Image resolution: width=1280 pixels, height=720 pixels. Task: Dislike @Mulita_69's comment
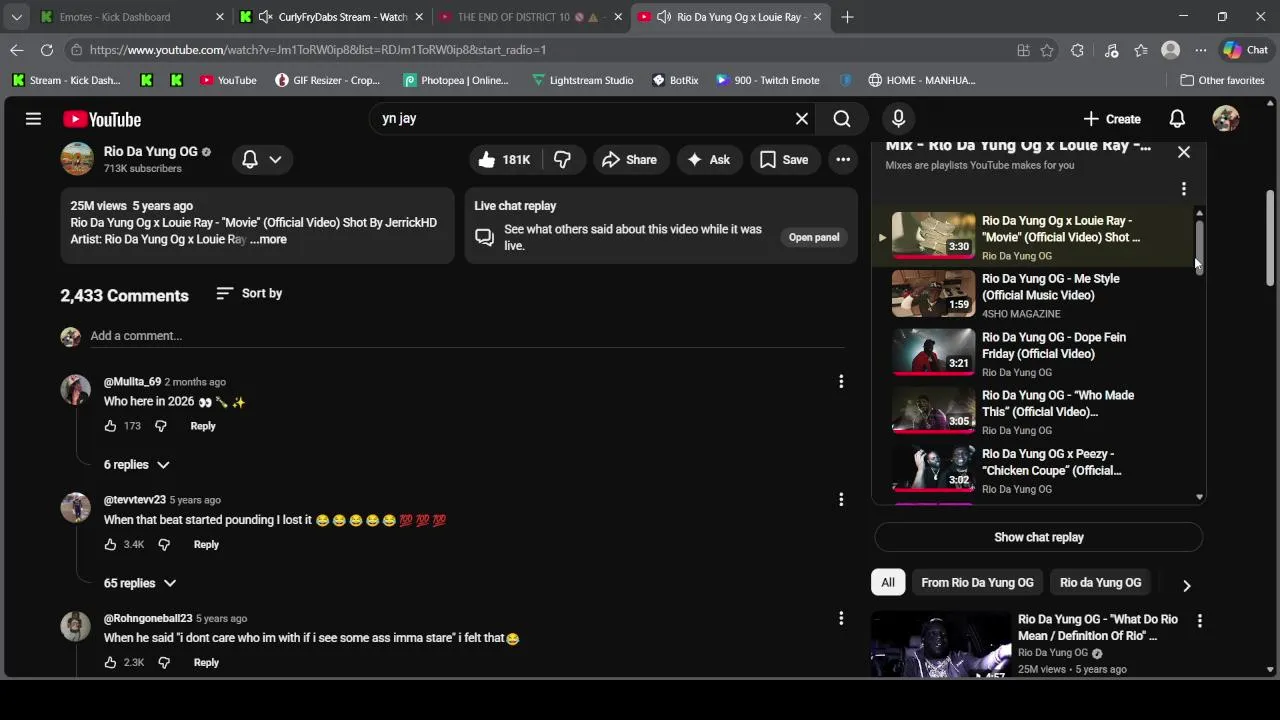coord(160,426)
